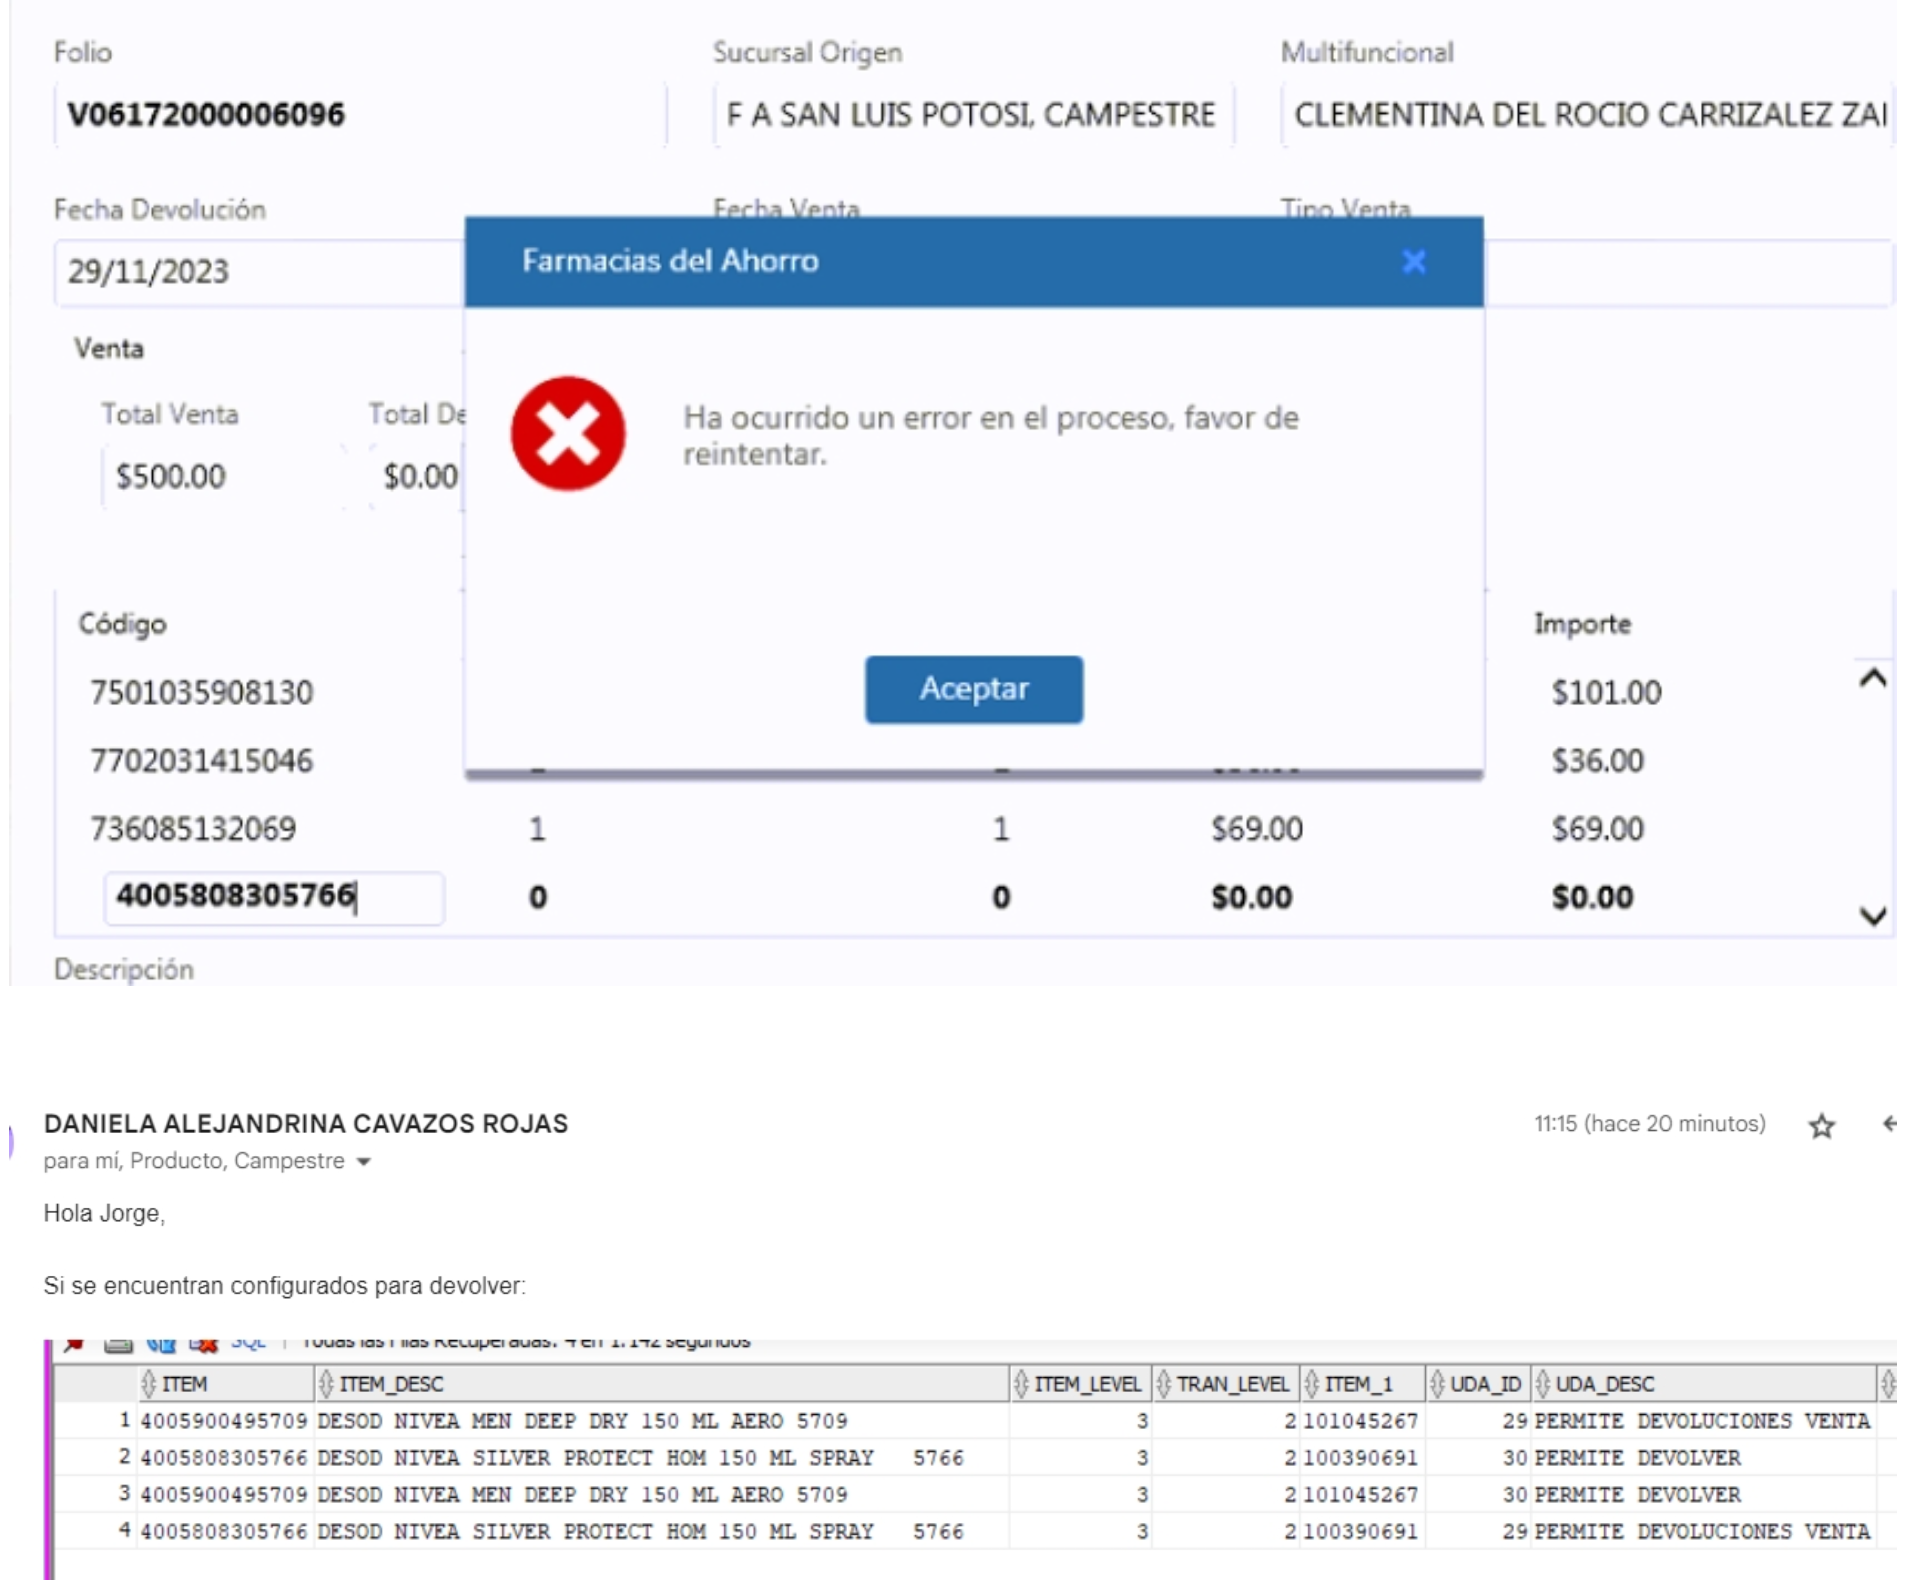Click the red error icon in dialog
The height and width of the screenshot is (1580, 1916).
point(568,434)
